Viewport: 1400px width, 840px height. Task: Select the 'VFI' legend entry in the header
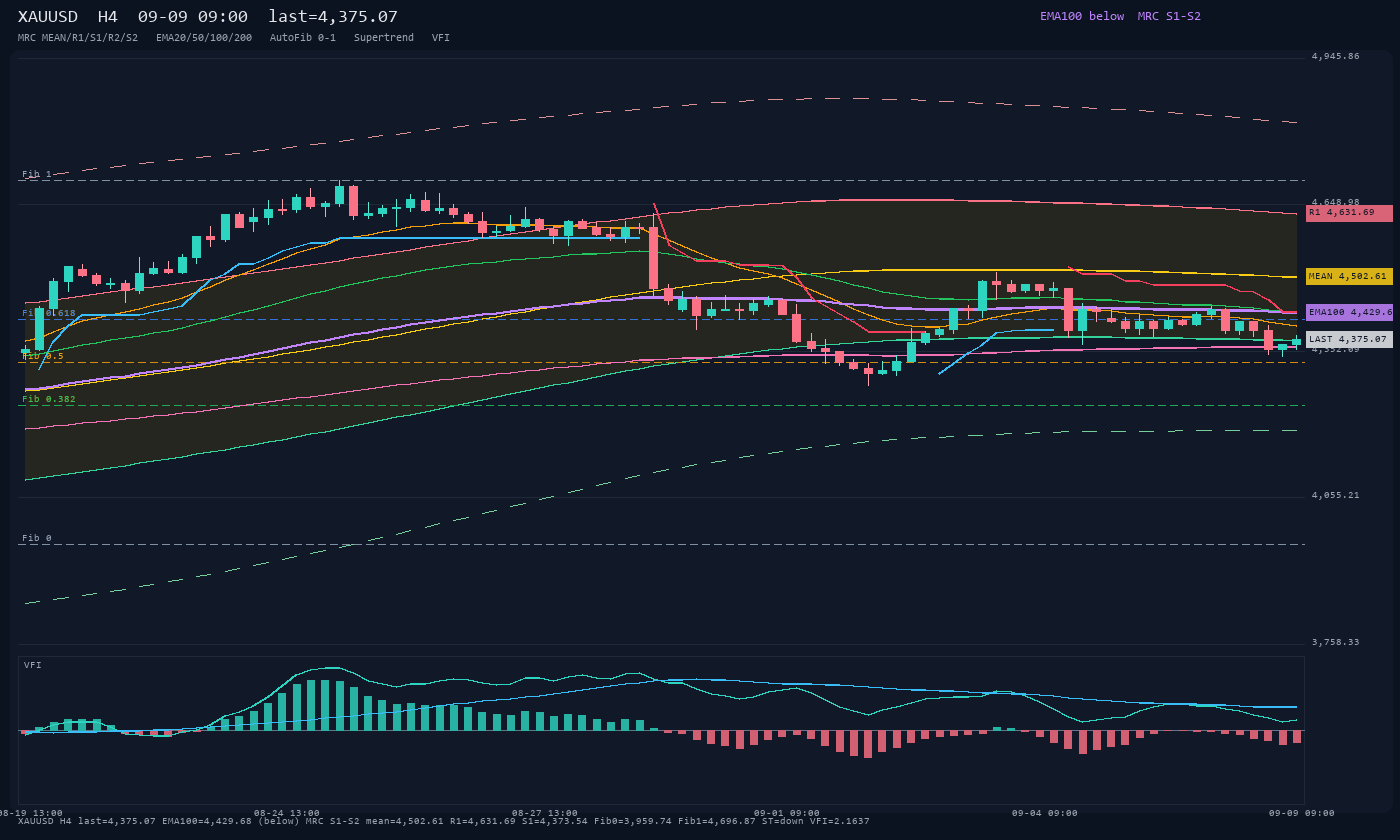click(441, 38)
